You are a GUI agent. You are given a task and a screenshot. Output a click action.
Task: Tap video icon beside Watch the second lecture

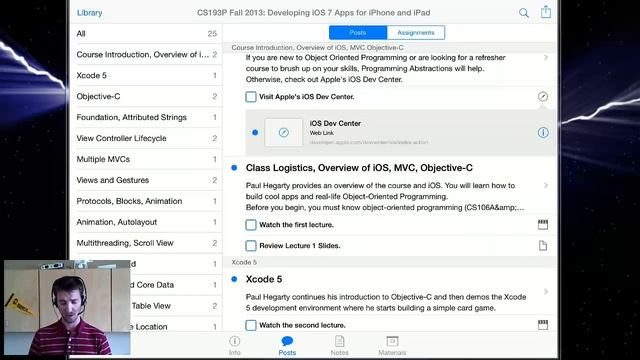tap(543, 325)
